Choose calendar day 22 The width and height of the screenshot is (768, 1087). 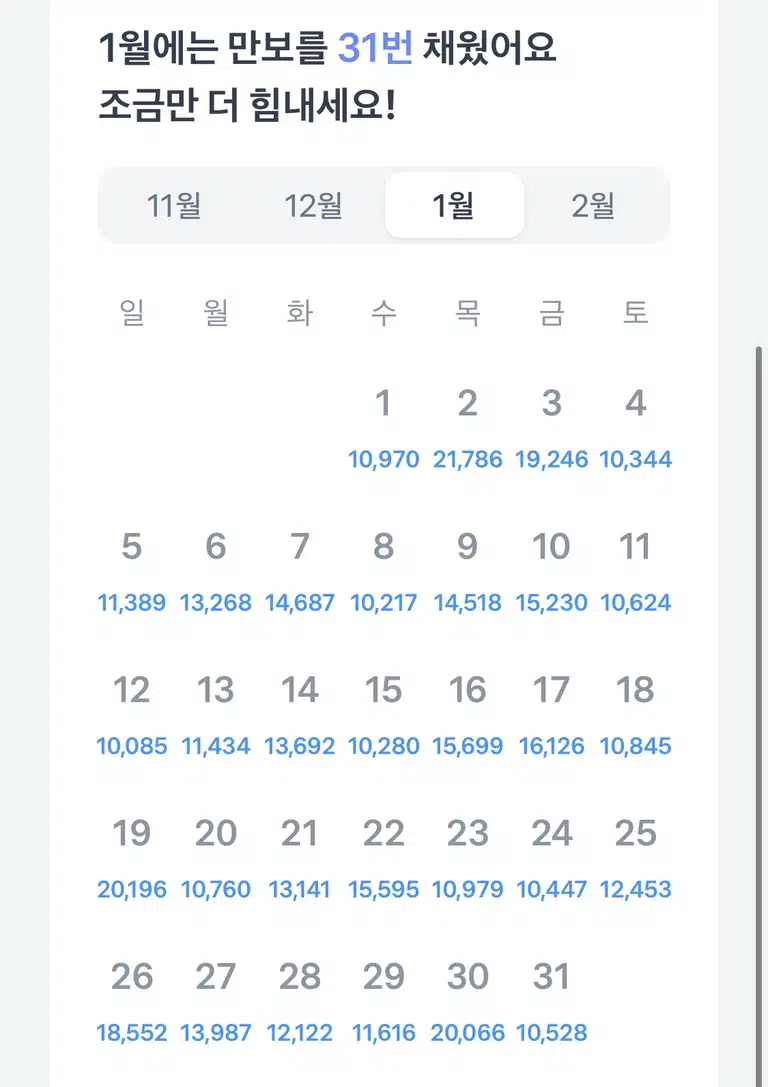pos(383,859)
